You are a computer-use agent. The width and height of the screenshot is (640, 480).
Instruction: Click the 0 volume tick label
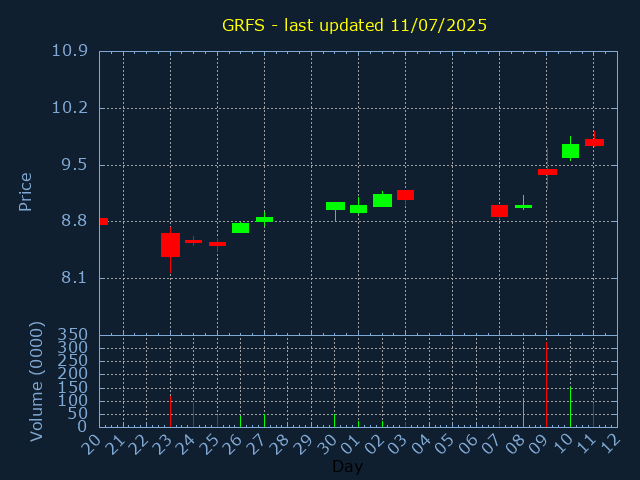pos(83,427)
